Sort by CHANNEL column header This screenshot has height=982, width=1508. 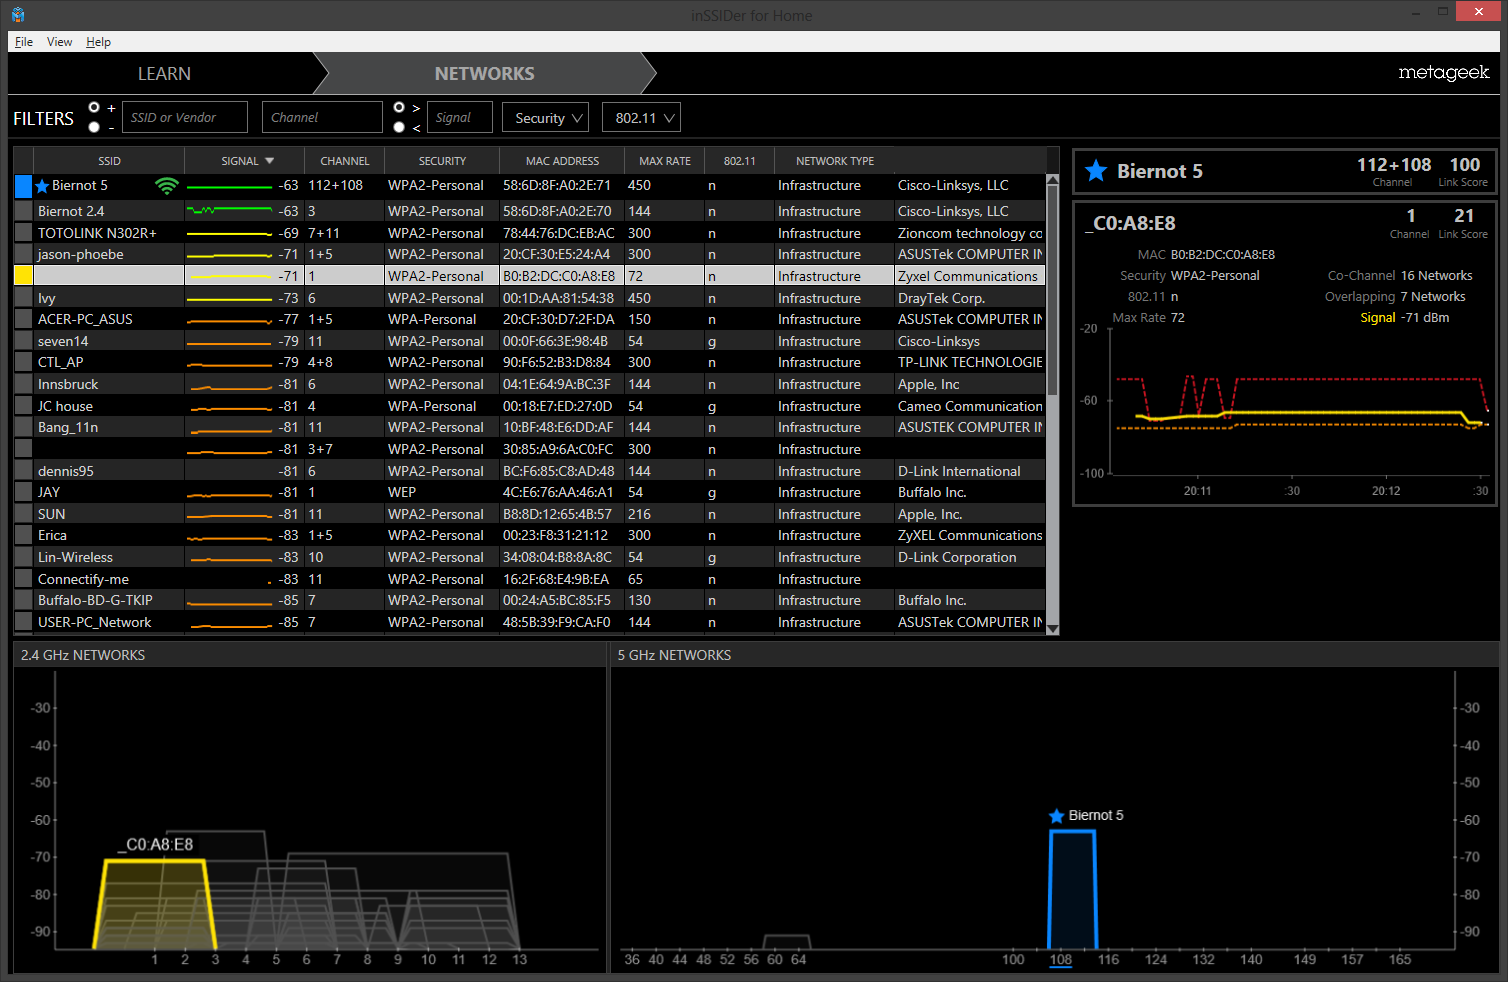click(x=345, y=161)
